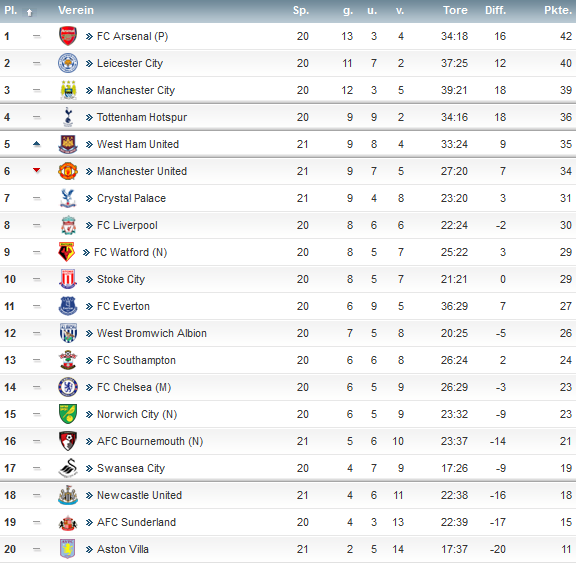Open the West Bromwich Albion link
Screen dimensions: 576x563
152,333
